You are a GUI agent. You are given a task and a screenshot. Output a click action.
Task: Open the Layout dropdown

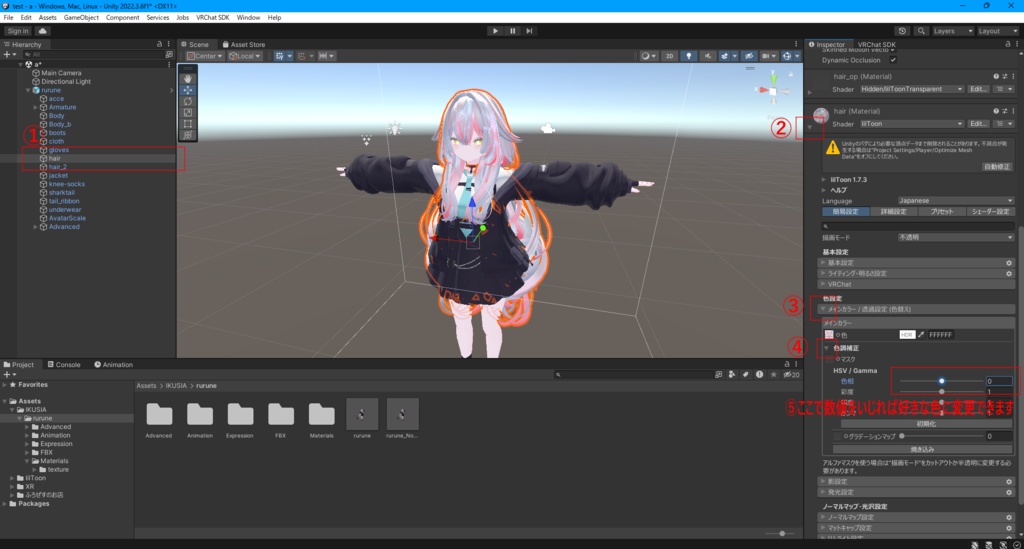(x=997, y=31)
